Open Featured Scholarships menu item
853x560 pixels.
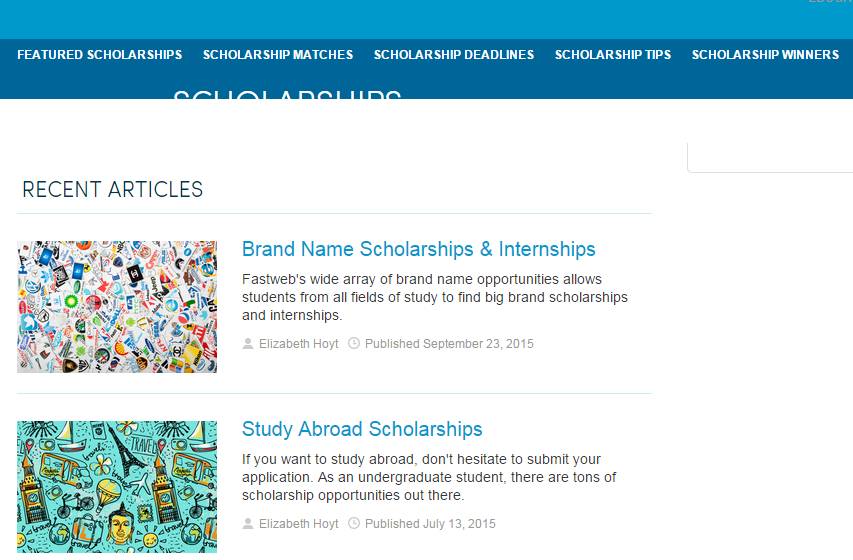click(99, 55)
